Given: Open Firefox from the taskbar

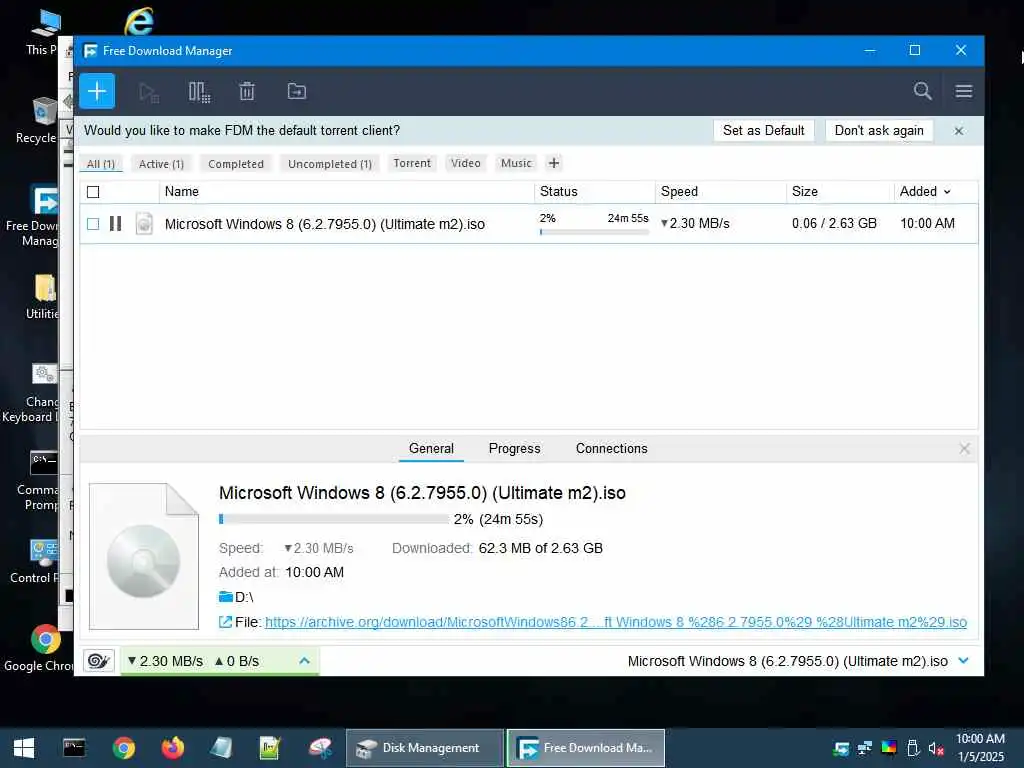Looking at the screenshot, I should click(172, 748).
